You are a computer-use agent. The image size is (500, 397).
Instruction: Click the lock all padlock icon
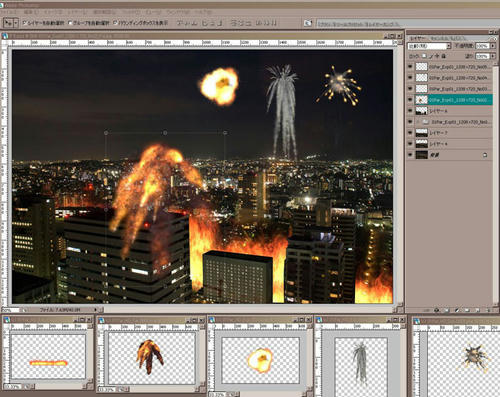[x=443, y=56]
